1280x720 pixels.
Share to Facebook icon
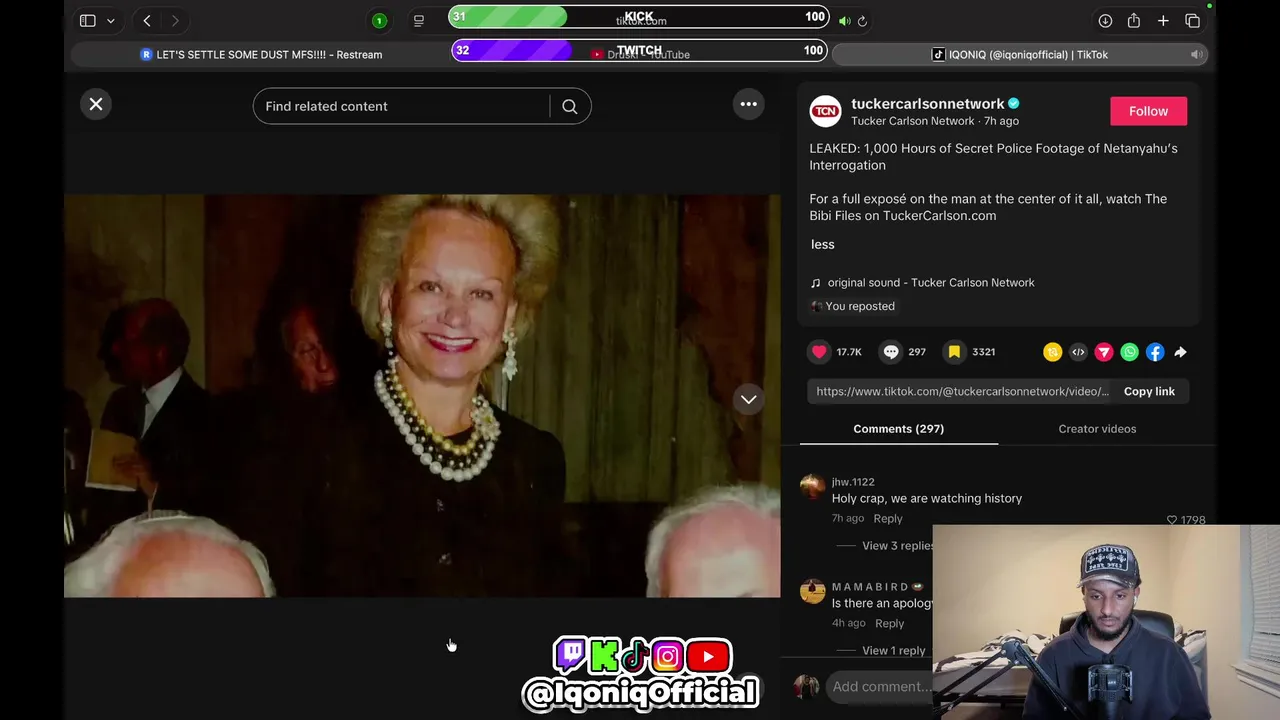[x=1155, y=352]
